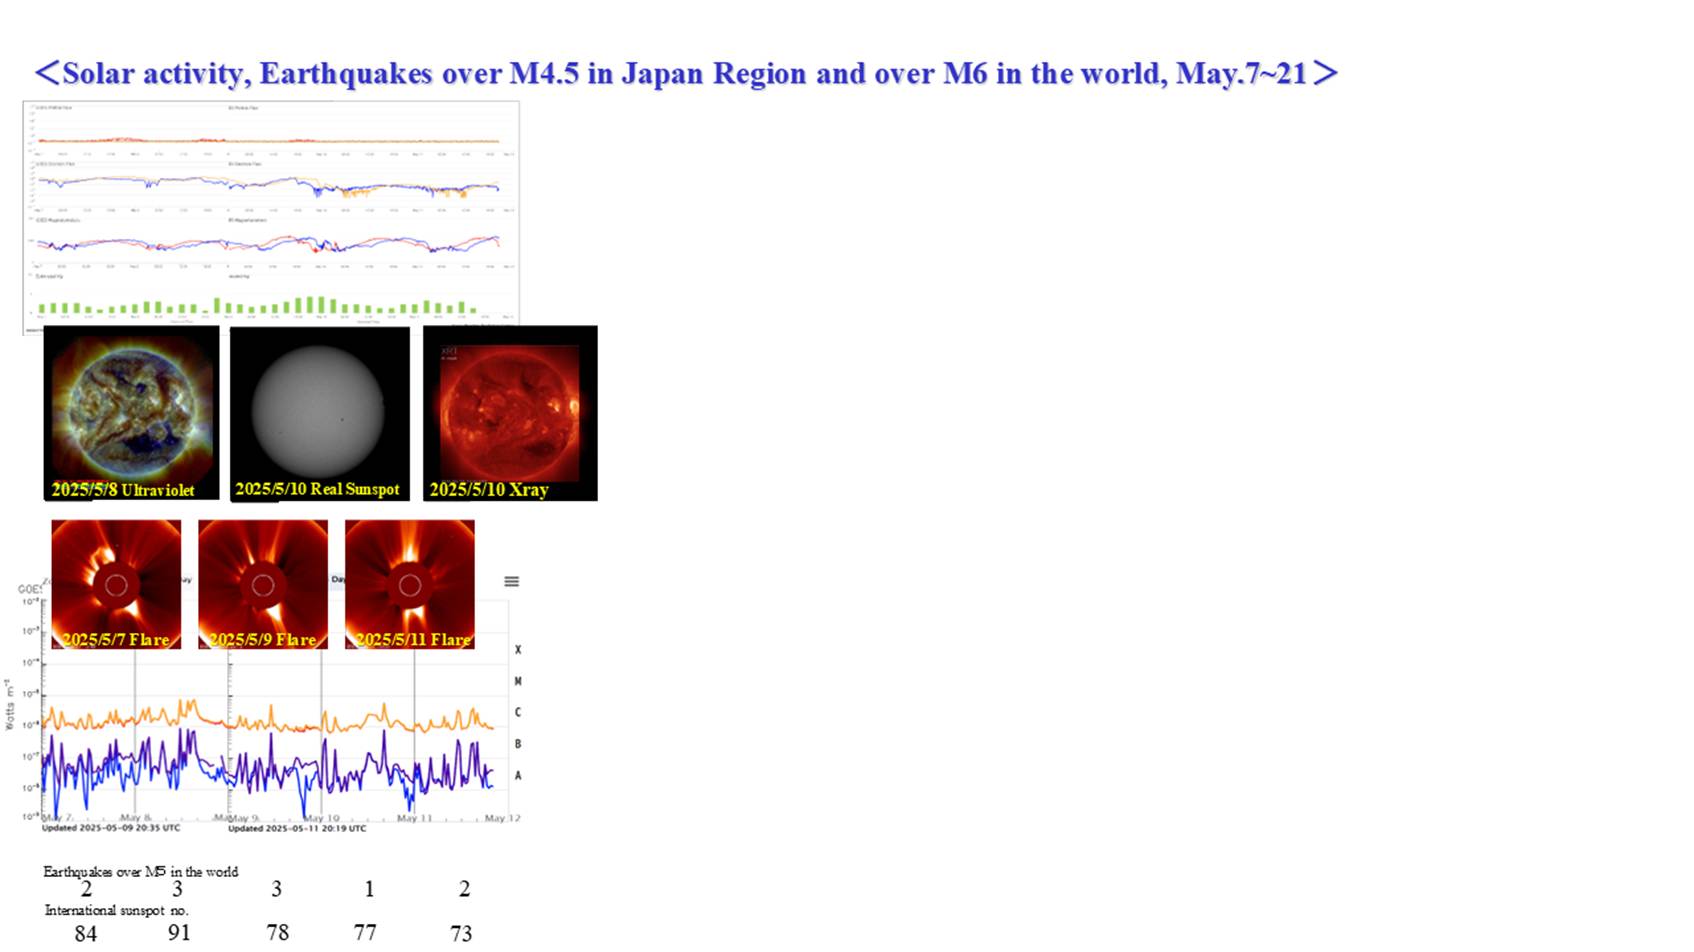Click the B flare class label
Viewport: 1694px width, 952px height.
(518, 744)
